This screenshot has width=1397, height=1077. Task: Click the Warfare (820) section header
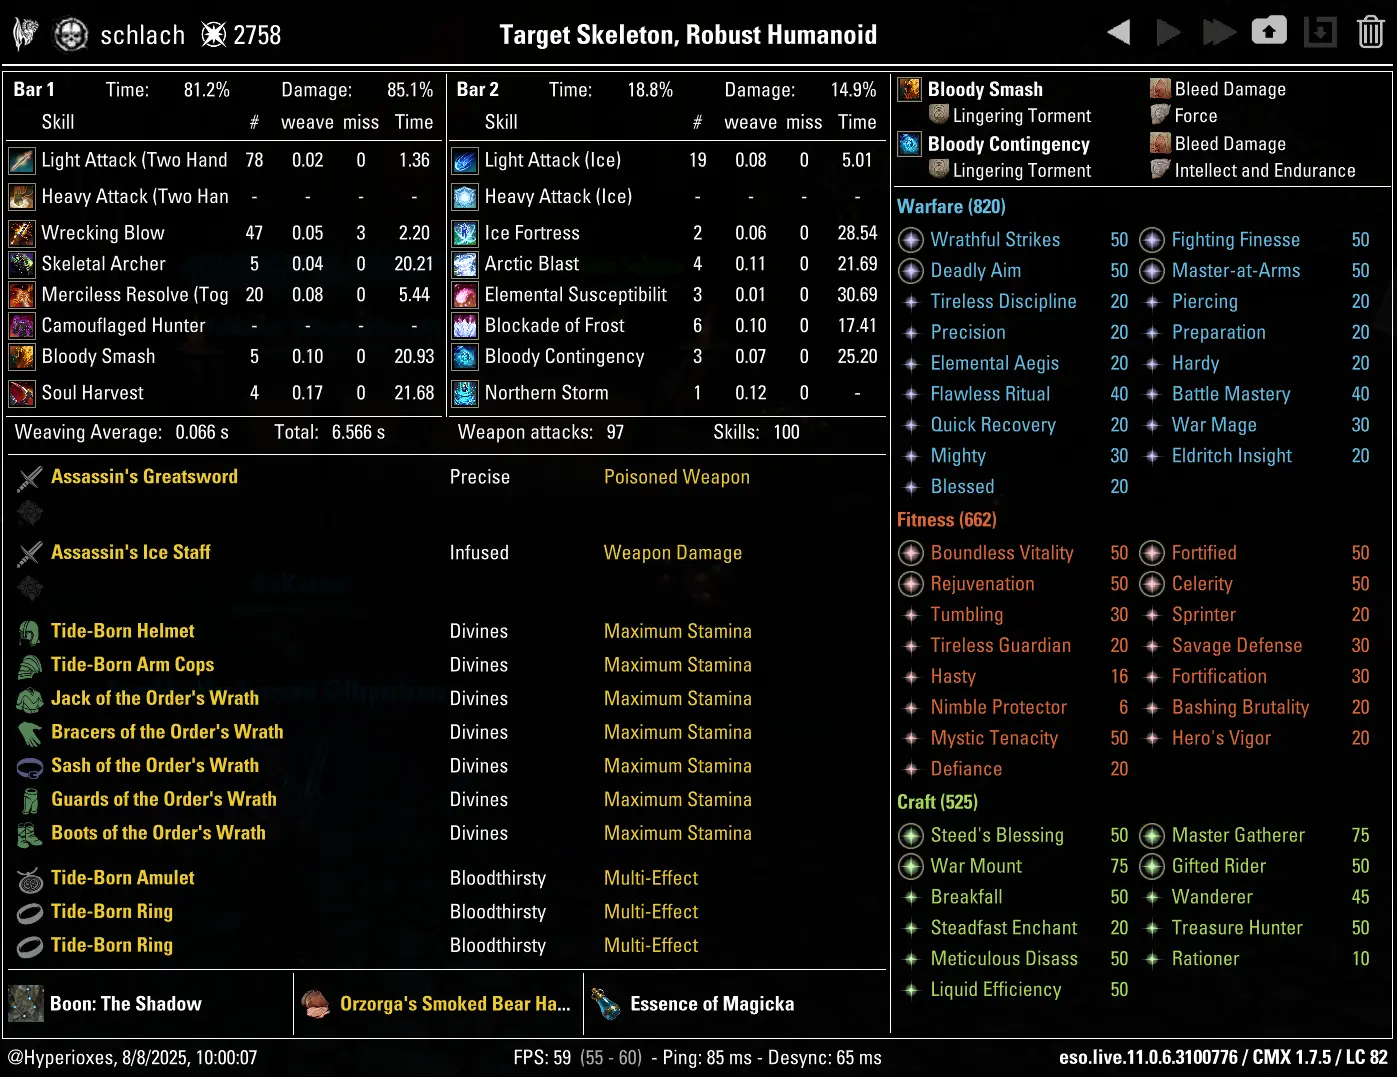point(951,207)
